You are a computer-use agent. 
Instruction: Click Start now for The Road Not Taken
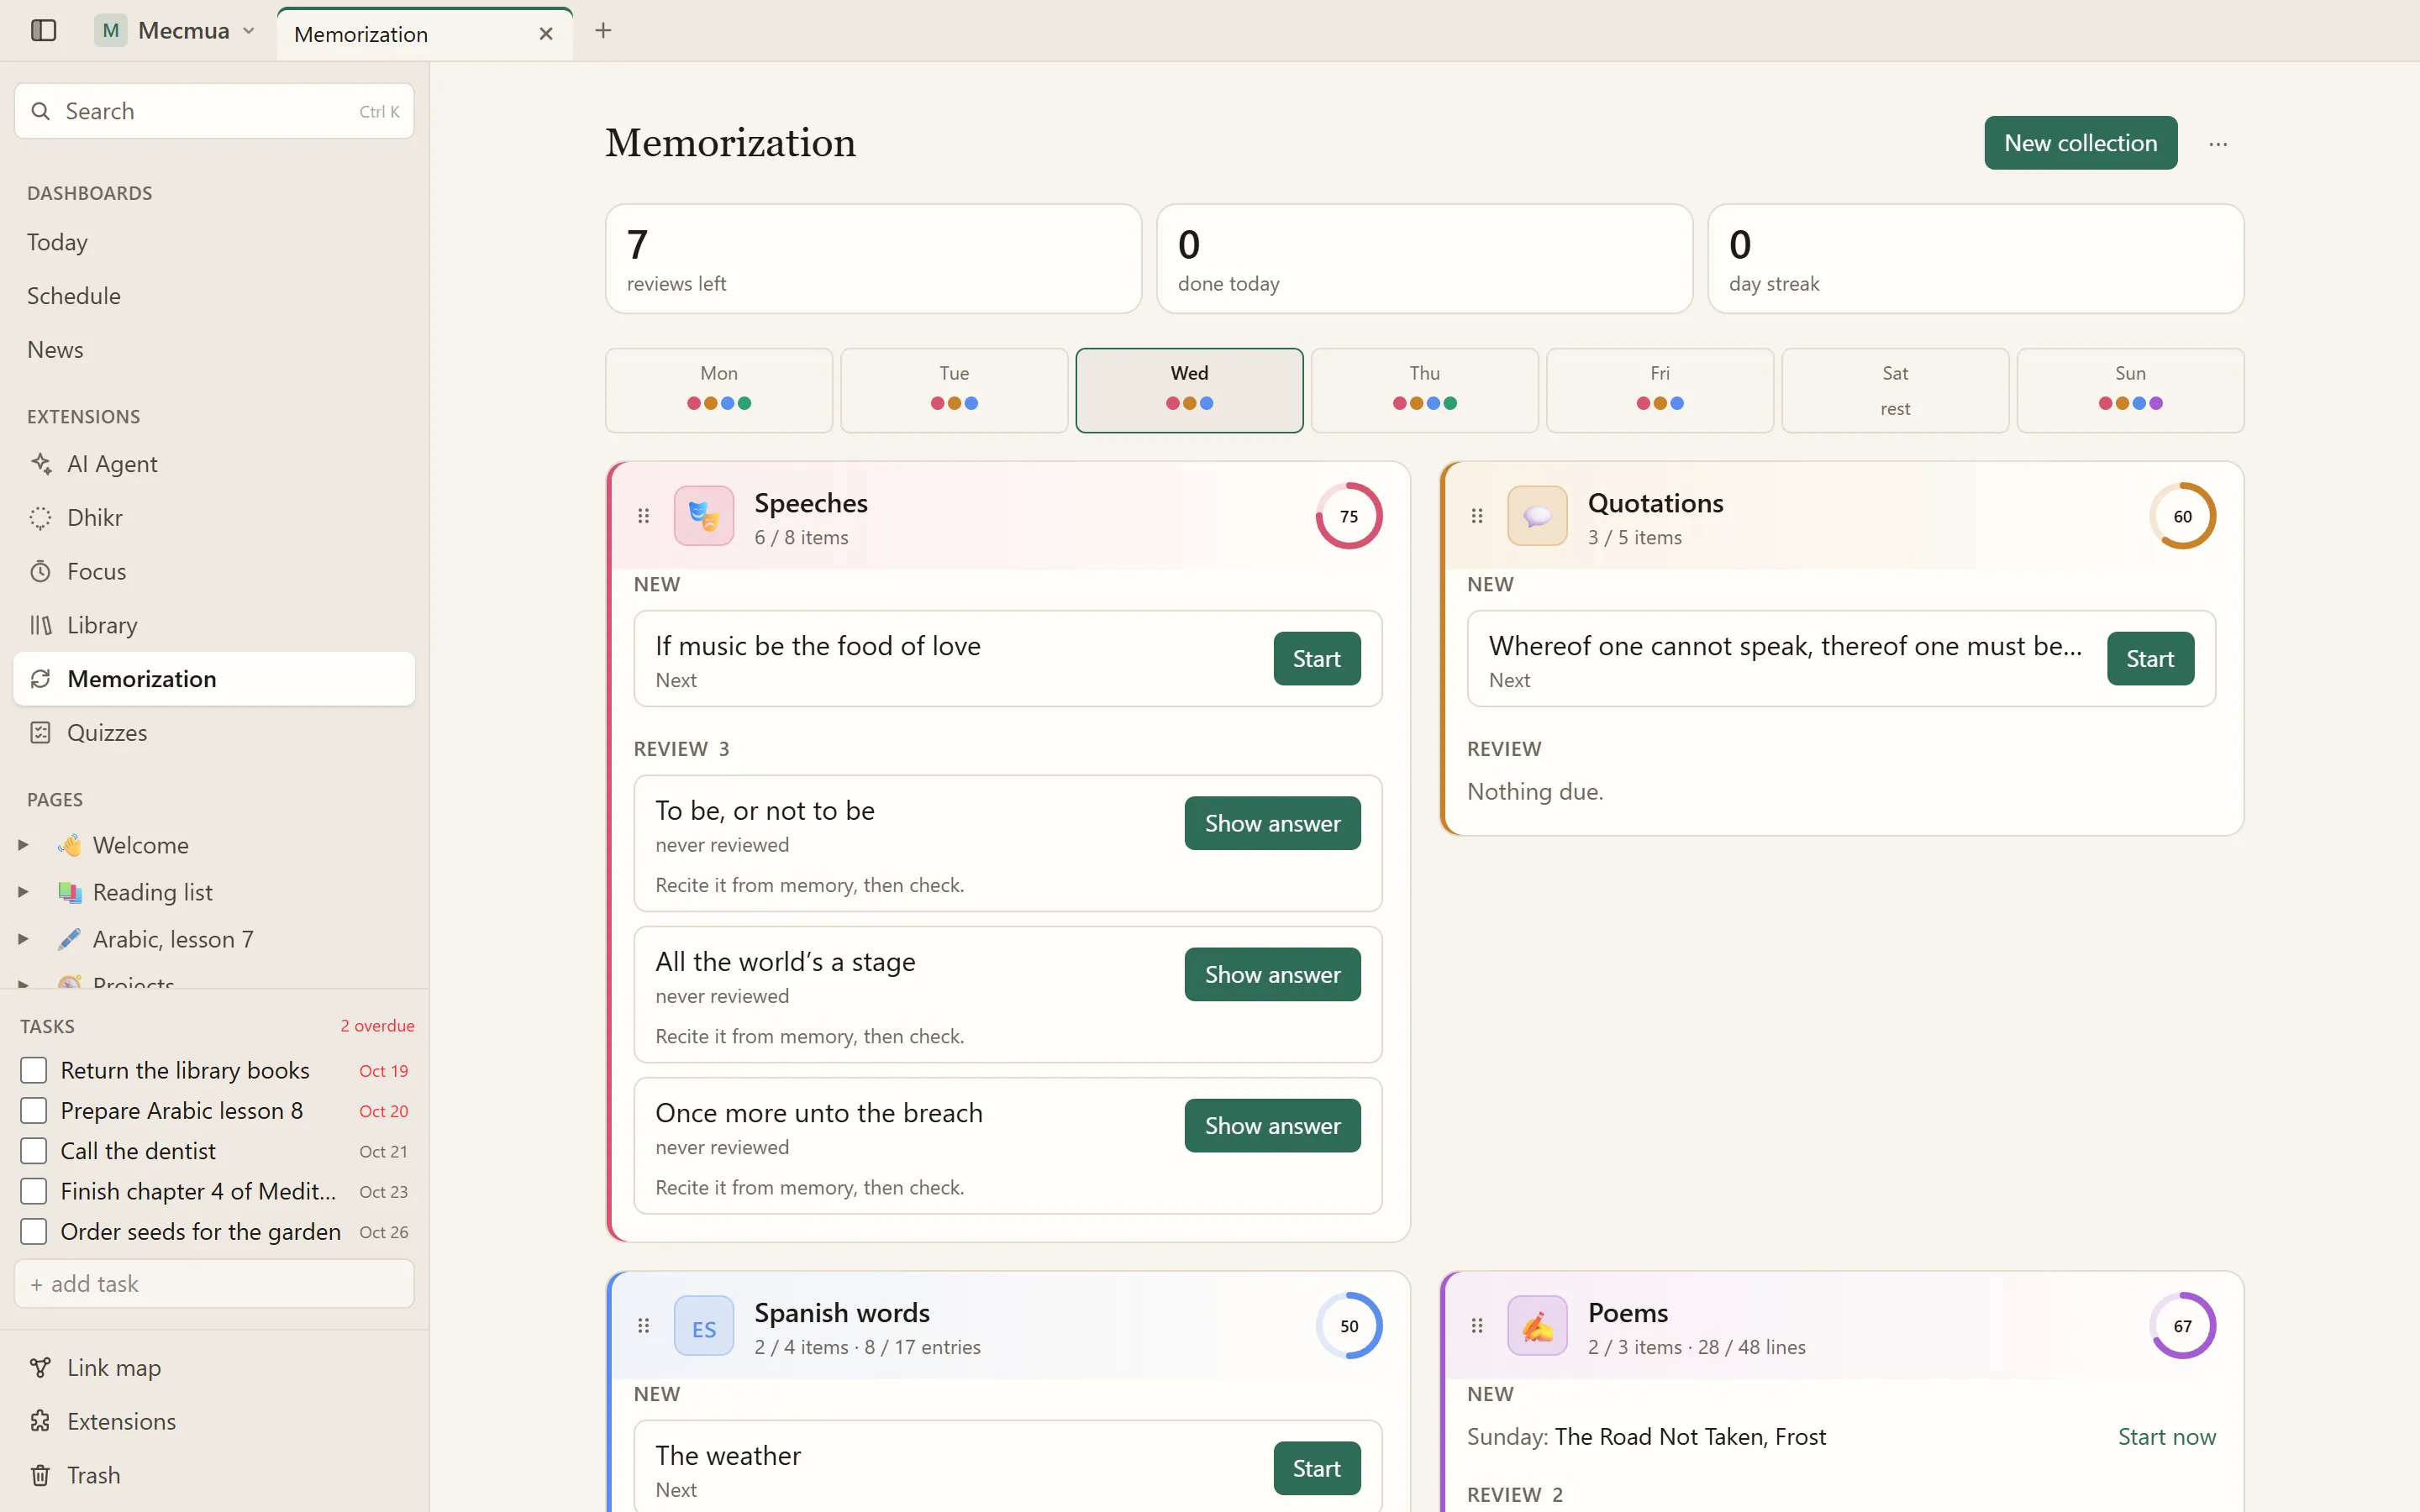click(x=2166, y=1437)
